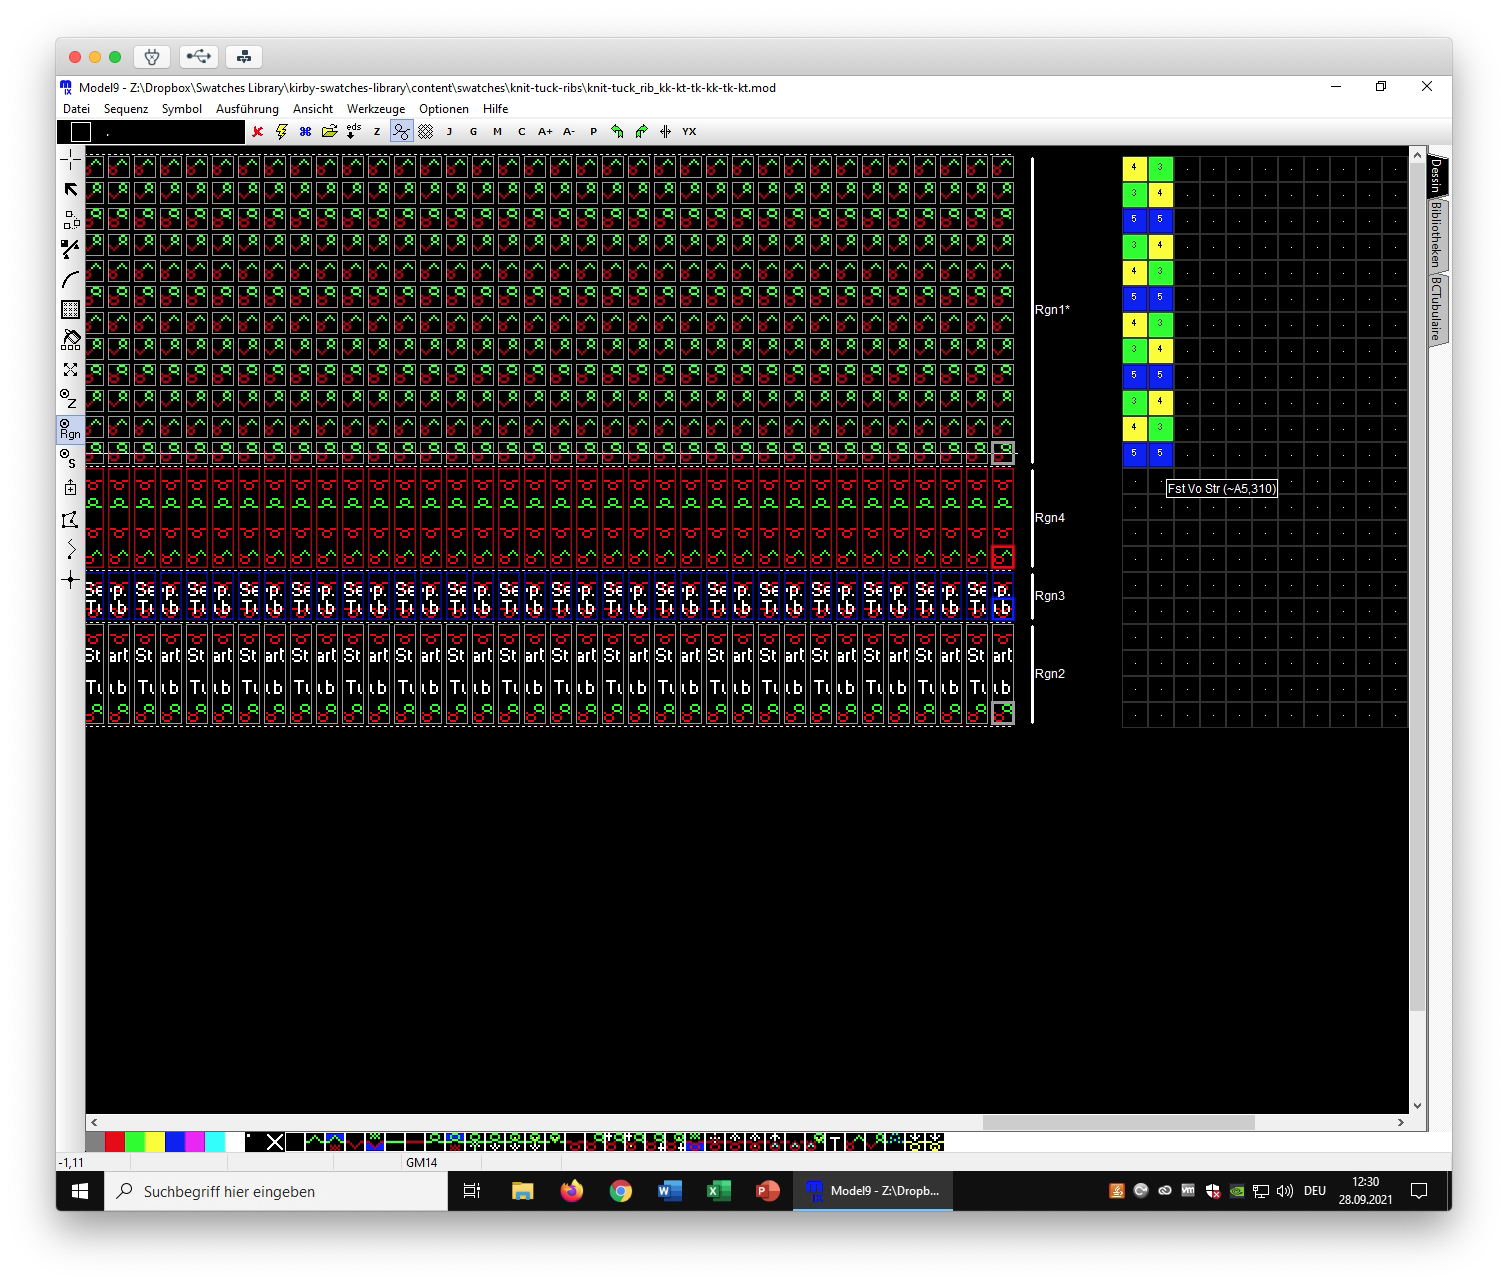
Task: Select the paint bucket fill tool
Action: [x=71, y=339]
